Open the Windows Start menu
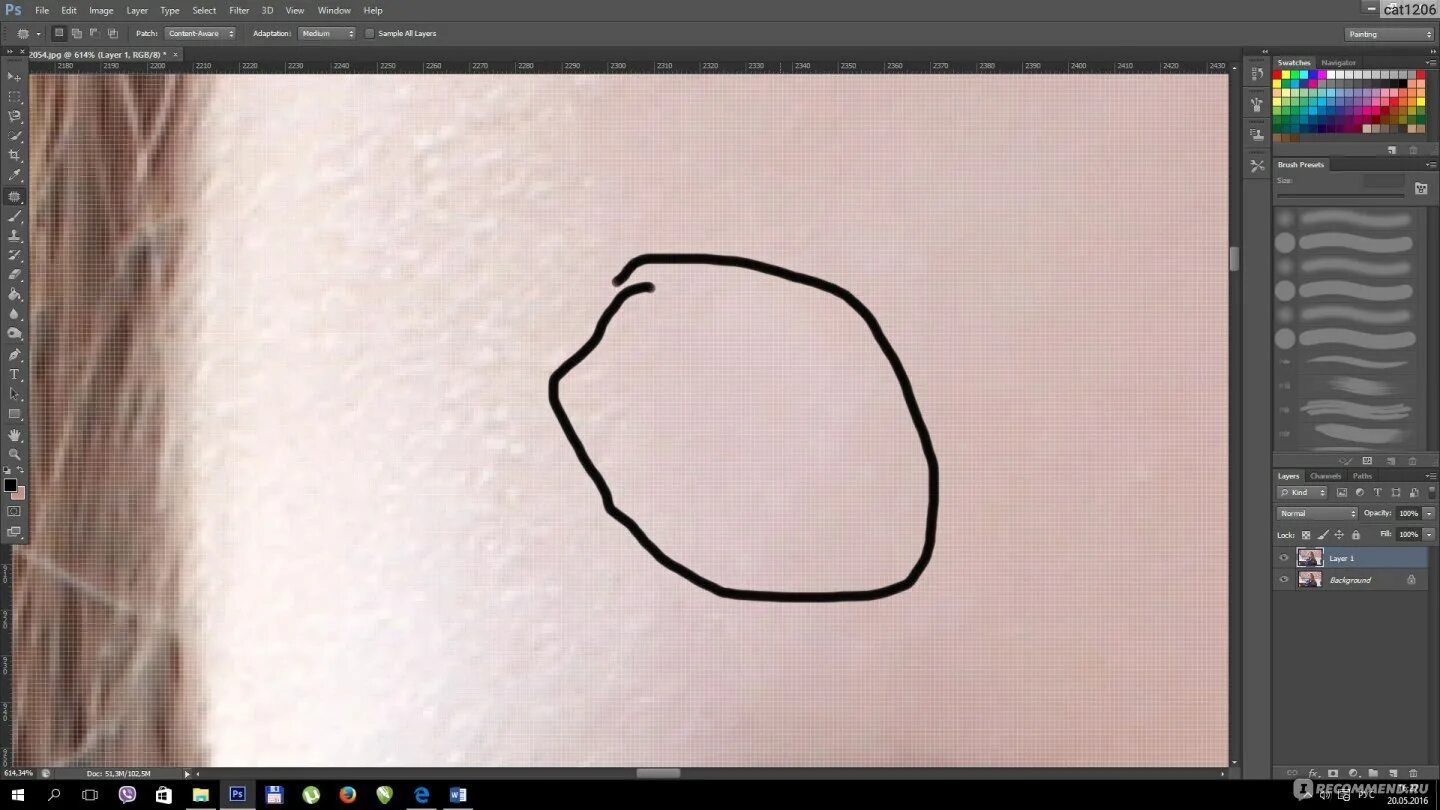The width and height of the screenshot is (1440, 810). tap(17, 795)
